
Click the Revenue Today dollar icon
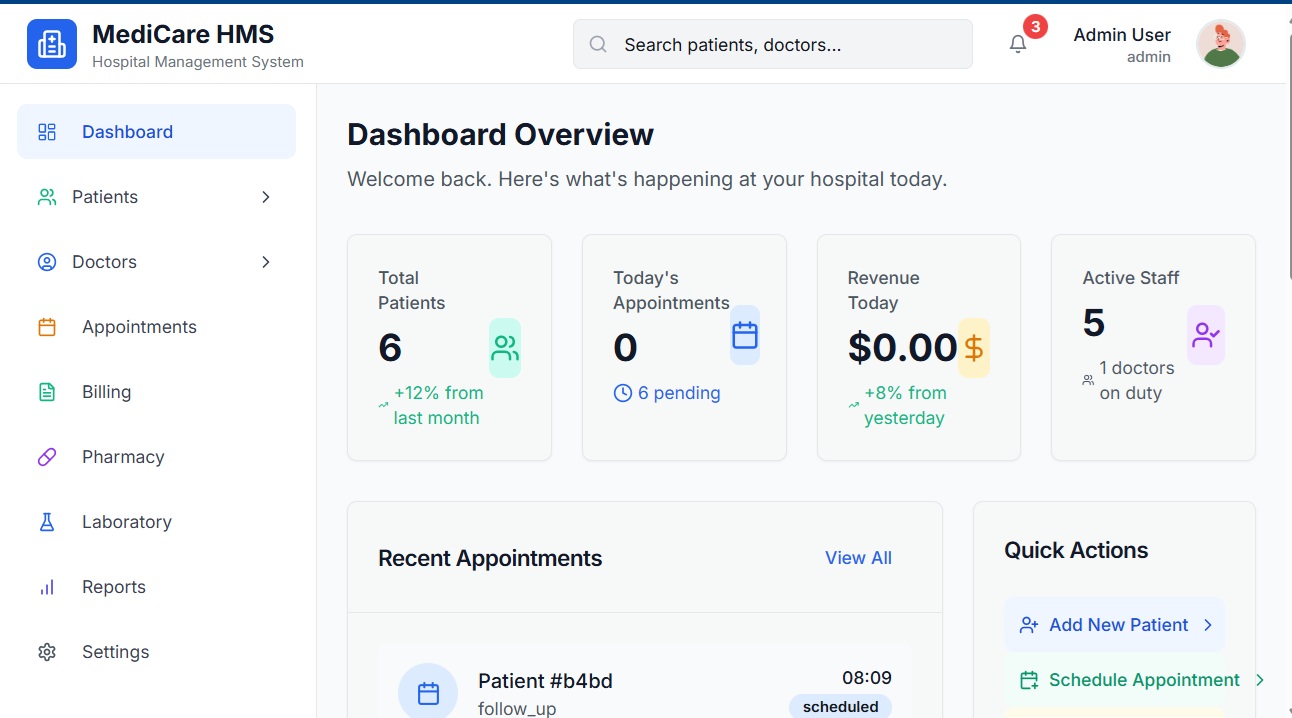click(974, 348)
